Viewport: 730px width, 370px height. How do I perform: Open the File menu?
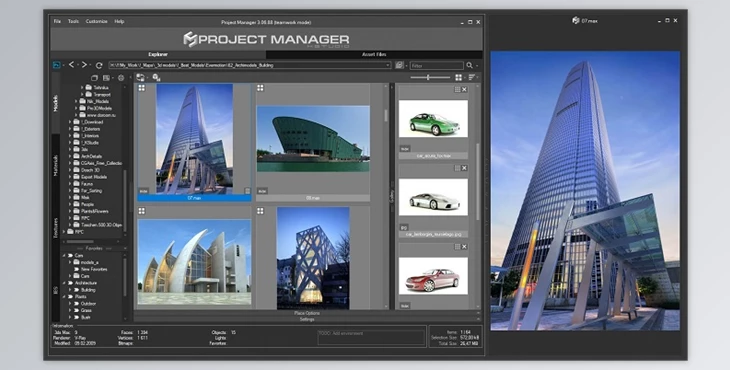coord(57,21)
